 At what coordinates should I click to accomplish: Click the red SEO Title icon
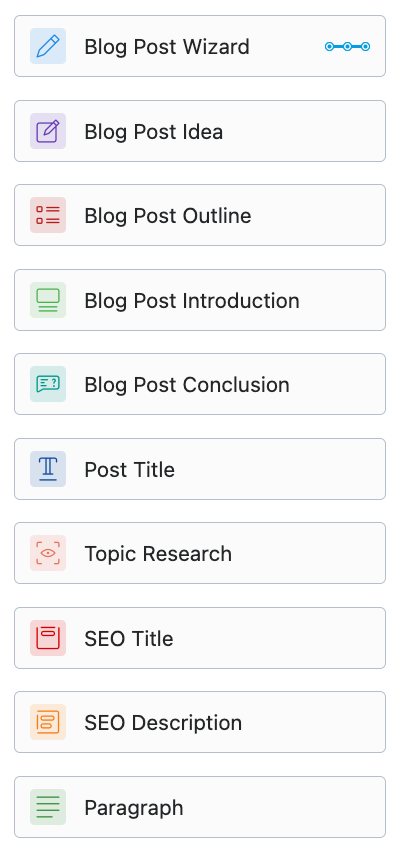click(x=48, y=638)
